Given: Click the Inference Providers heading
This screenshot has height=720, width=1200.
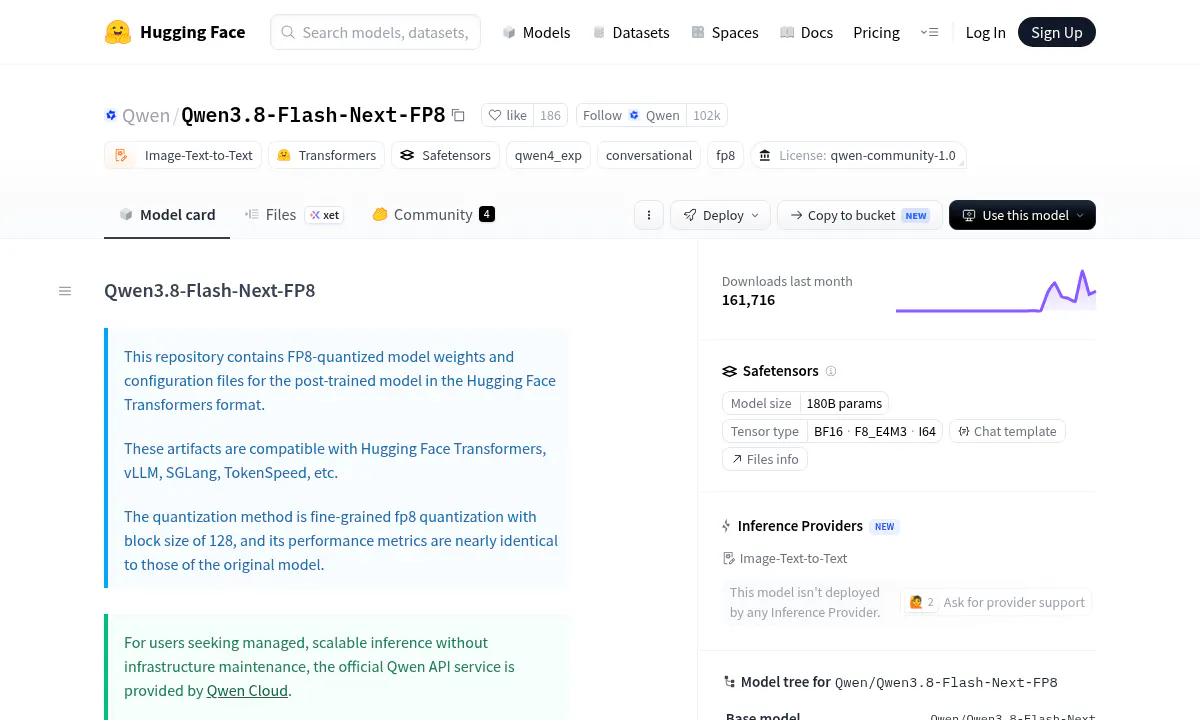Looking at the screenshot, I should (800, 526).
